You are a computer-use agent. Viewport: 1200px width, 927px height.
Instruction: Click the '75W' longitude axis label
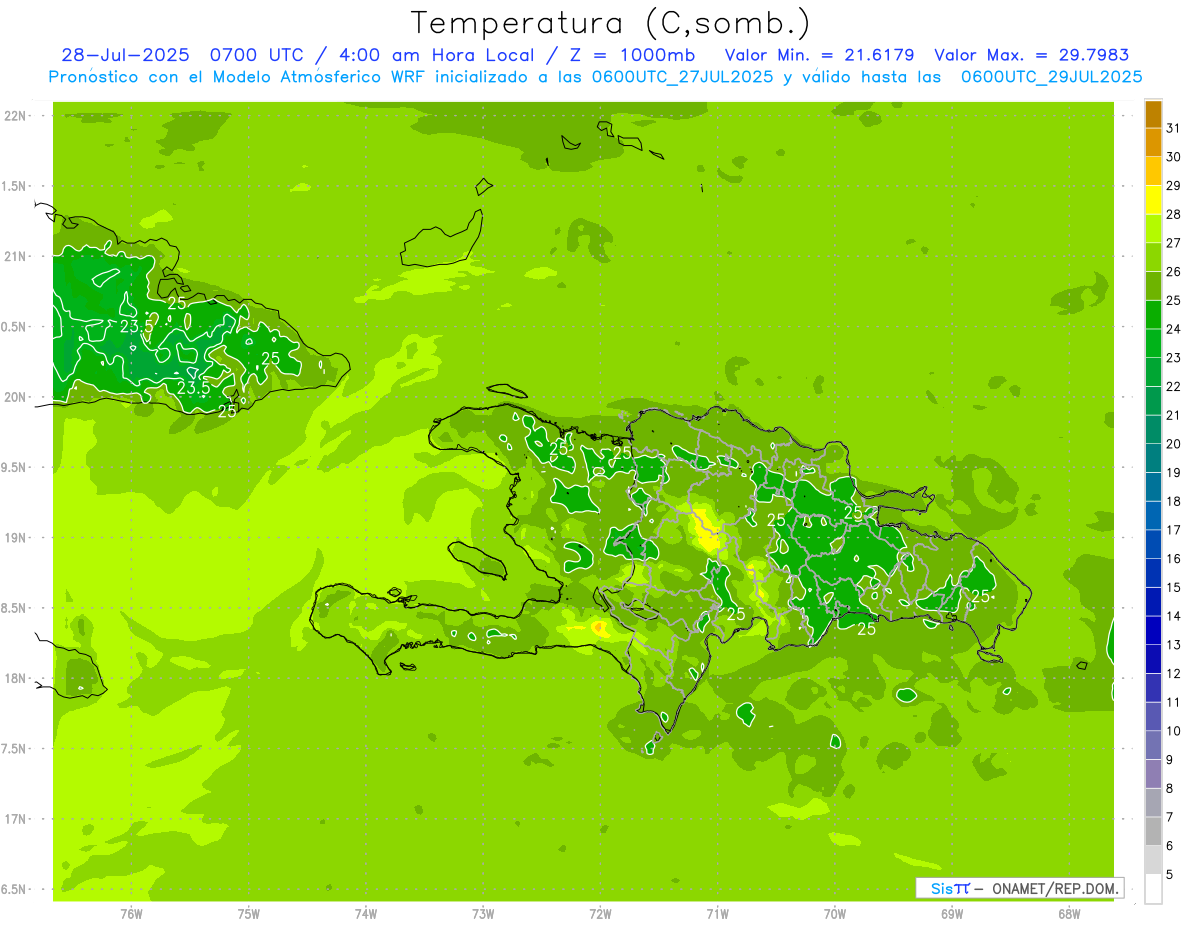[249, 913]
